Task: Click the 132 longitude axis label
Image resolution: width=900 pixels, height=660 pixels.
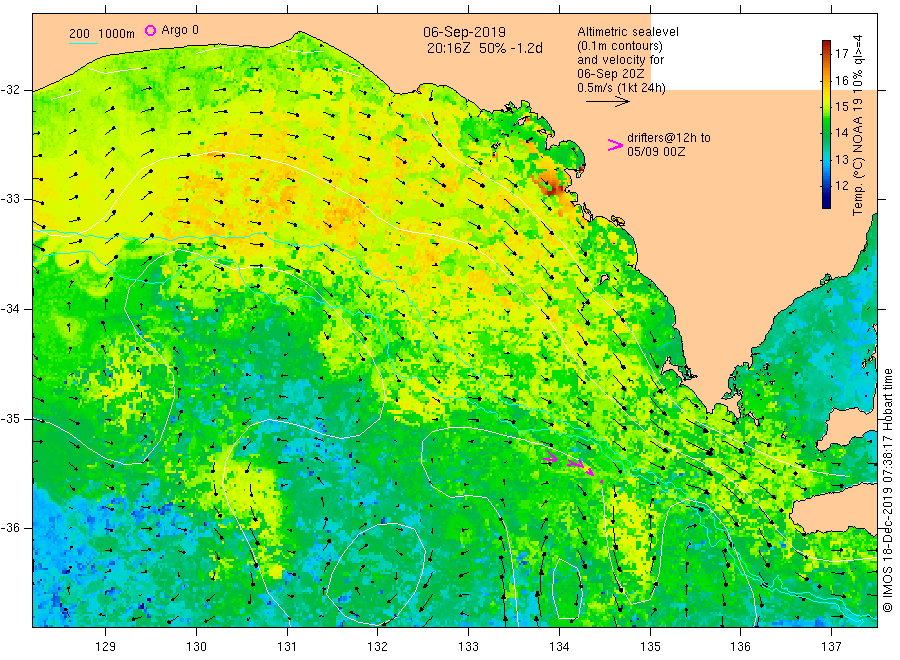Action: click(x=378, y=647)
